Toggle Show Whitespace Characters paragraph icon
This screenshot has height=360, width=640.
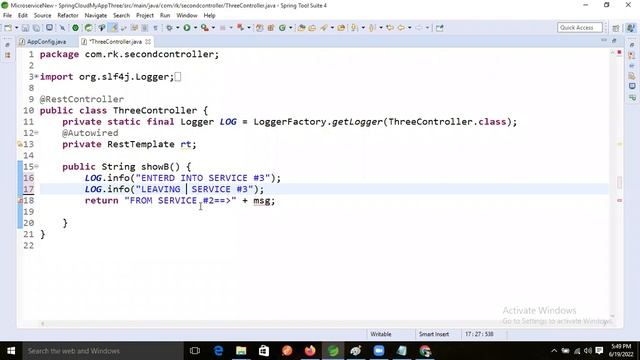coord(156,28)
